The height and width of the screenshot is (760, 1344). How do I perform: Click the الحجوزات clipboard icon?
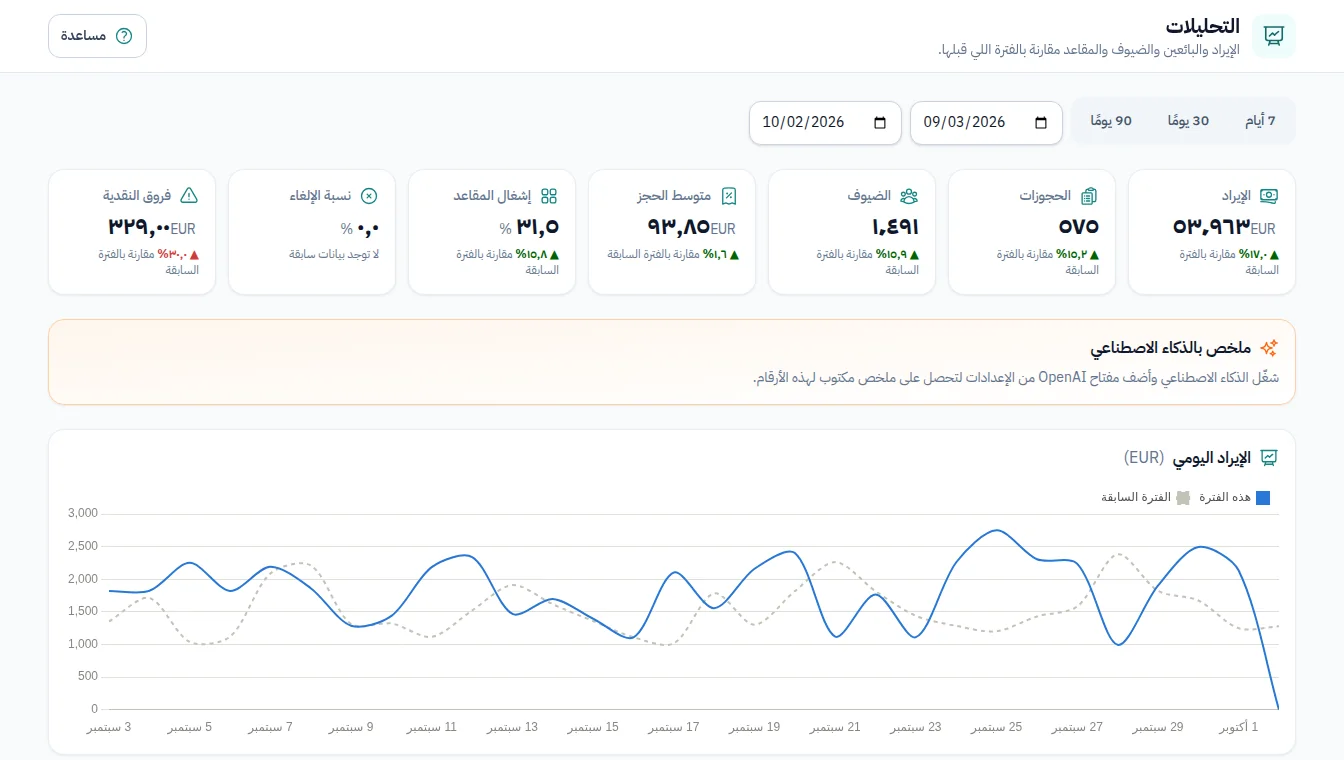[x=1089, y=196]
